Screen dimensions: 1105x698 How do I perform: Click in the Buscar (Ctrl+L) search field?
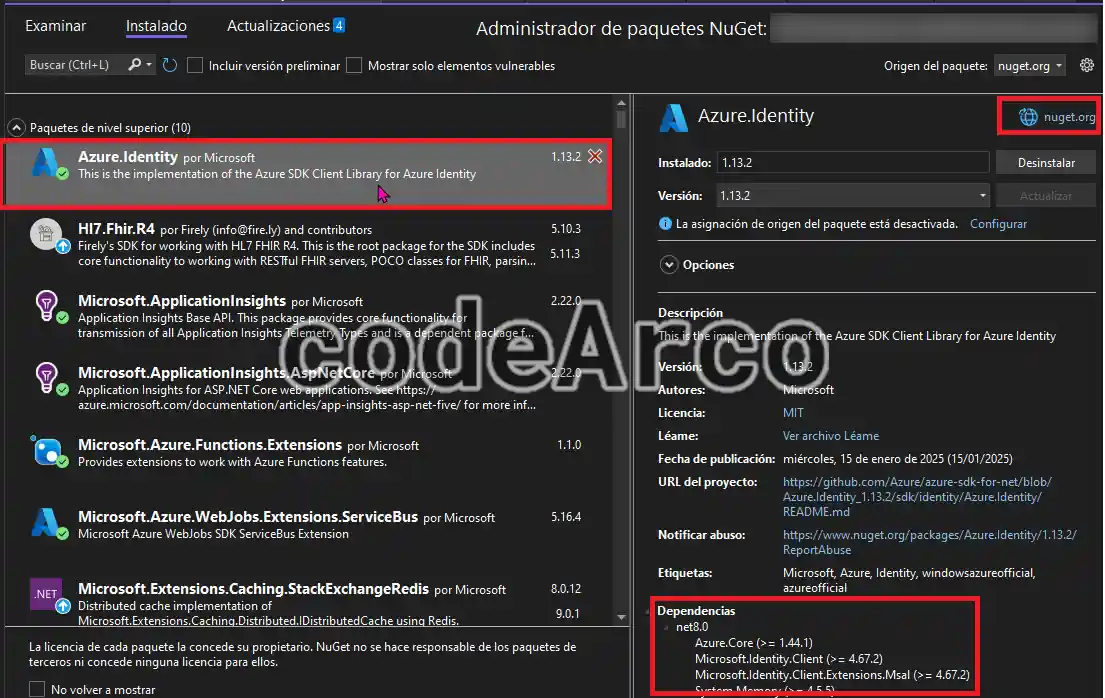point(75,65)
